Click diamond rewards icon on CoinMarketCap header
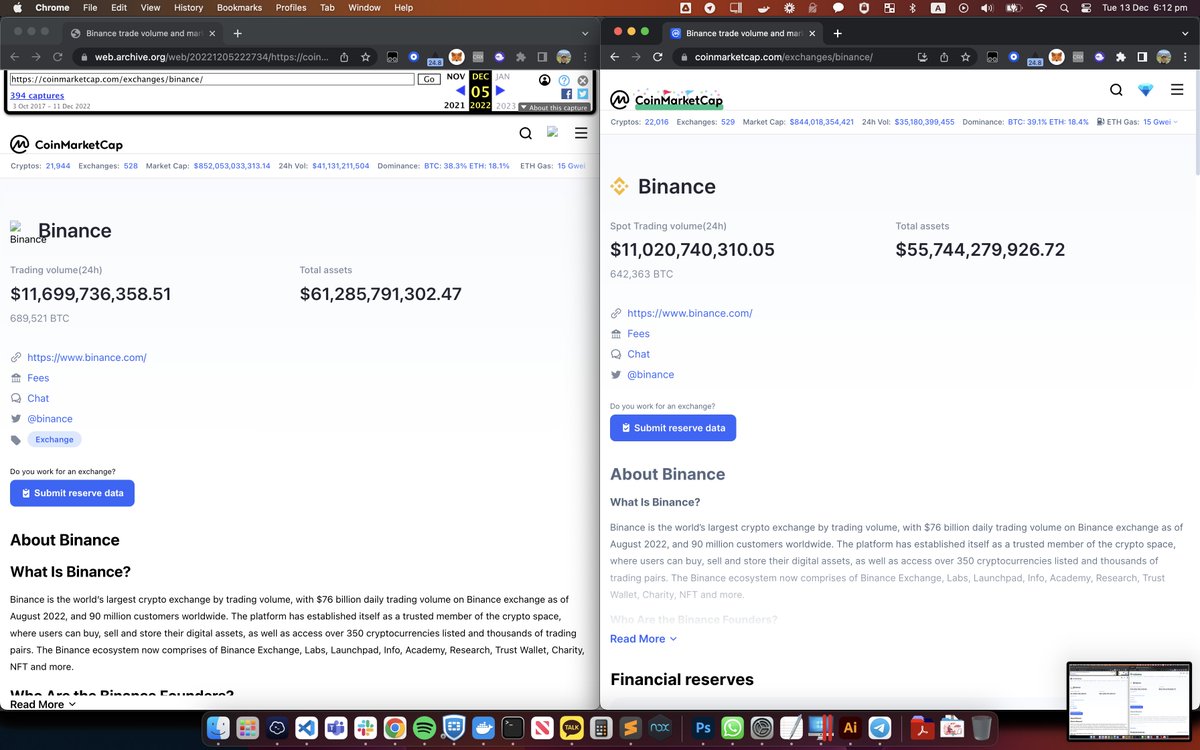Image resolution: width=1200 pixels, height=750 pixels. 1146,90
